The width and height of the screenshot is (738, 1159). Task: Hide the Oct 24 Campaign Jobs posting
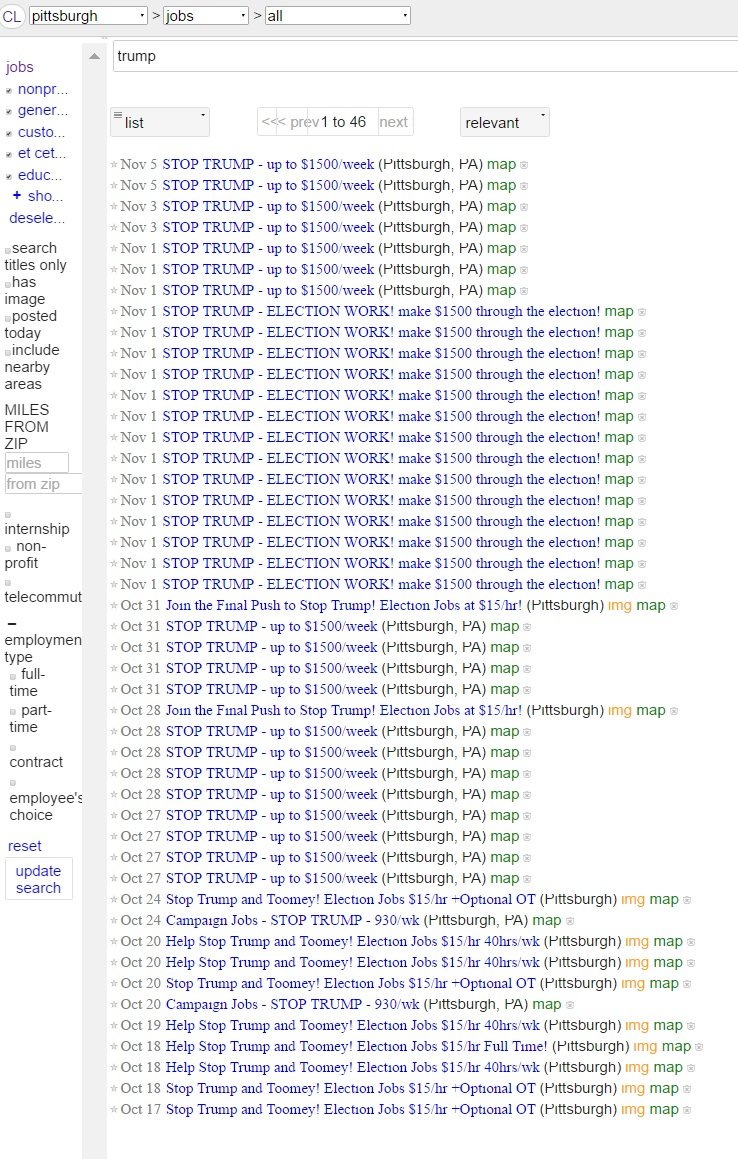tap(569, 921)
